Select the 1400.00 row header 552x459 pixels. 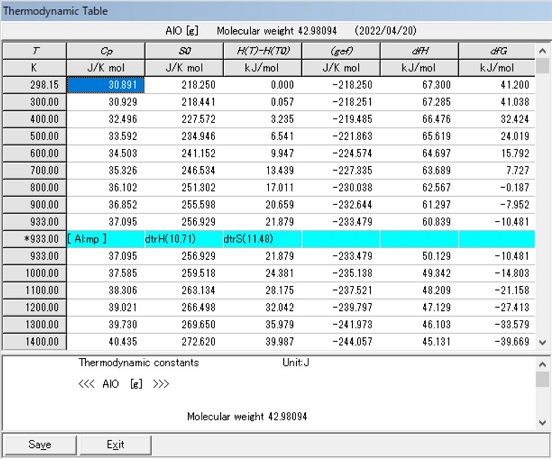[34, 341]
